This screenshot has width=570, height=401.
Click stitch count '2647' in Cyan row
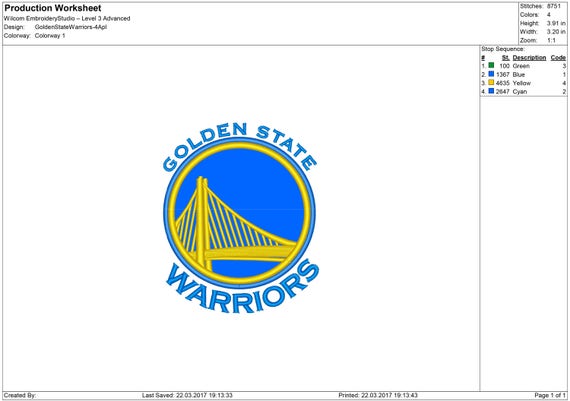click(x=503, y=92)
